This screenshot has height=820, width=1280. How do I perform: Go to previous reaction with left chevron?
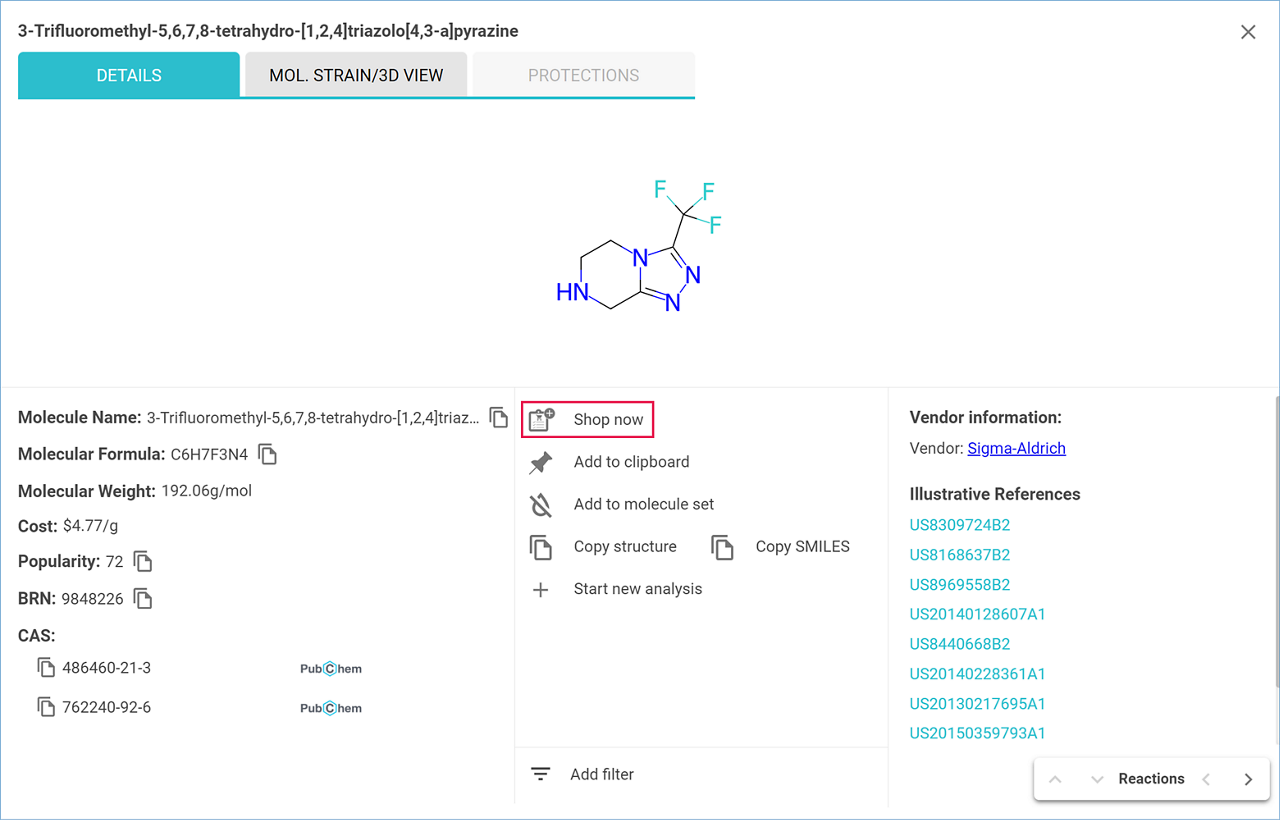click(x=1206, y=779)
